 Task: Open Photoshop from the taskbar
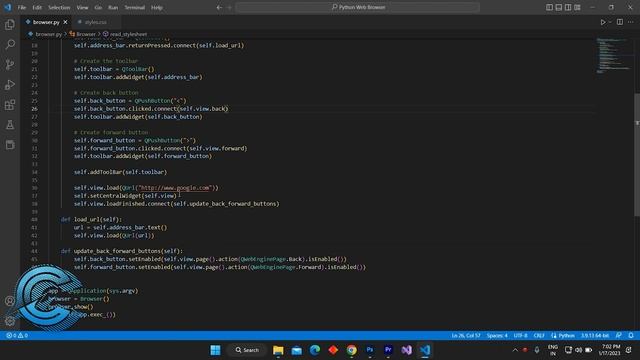pos(370,350)
